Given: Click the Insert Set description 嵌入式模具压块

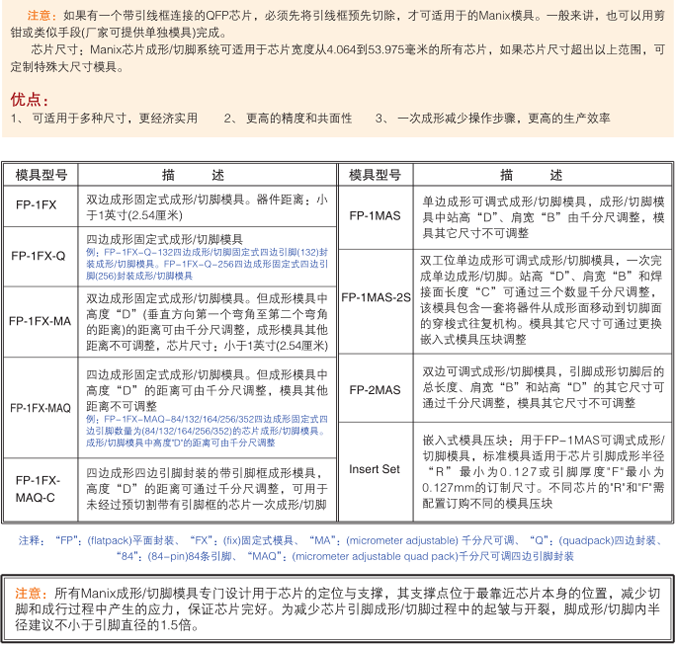Looking at the screenshot, I should click(x=543, y=472).
